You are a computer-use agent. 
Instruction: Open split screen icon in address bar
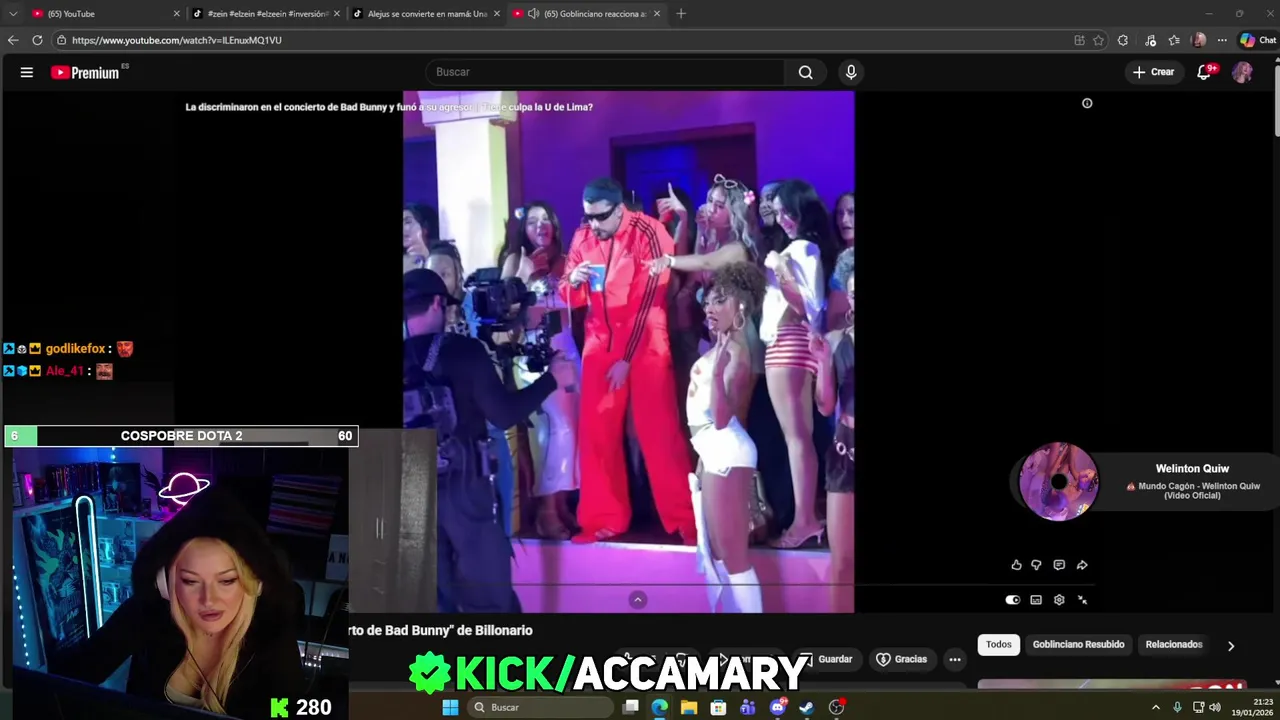[1079, 40]
